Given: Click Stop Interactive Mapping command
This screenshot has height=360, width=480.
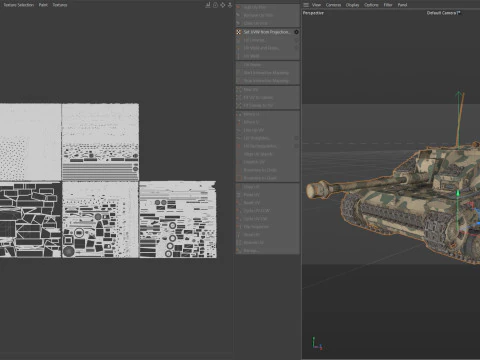Looking at the screenshot, I should 267,81.
